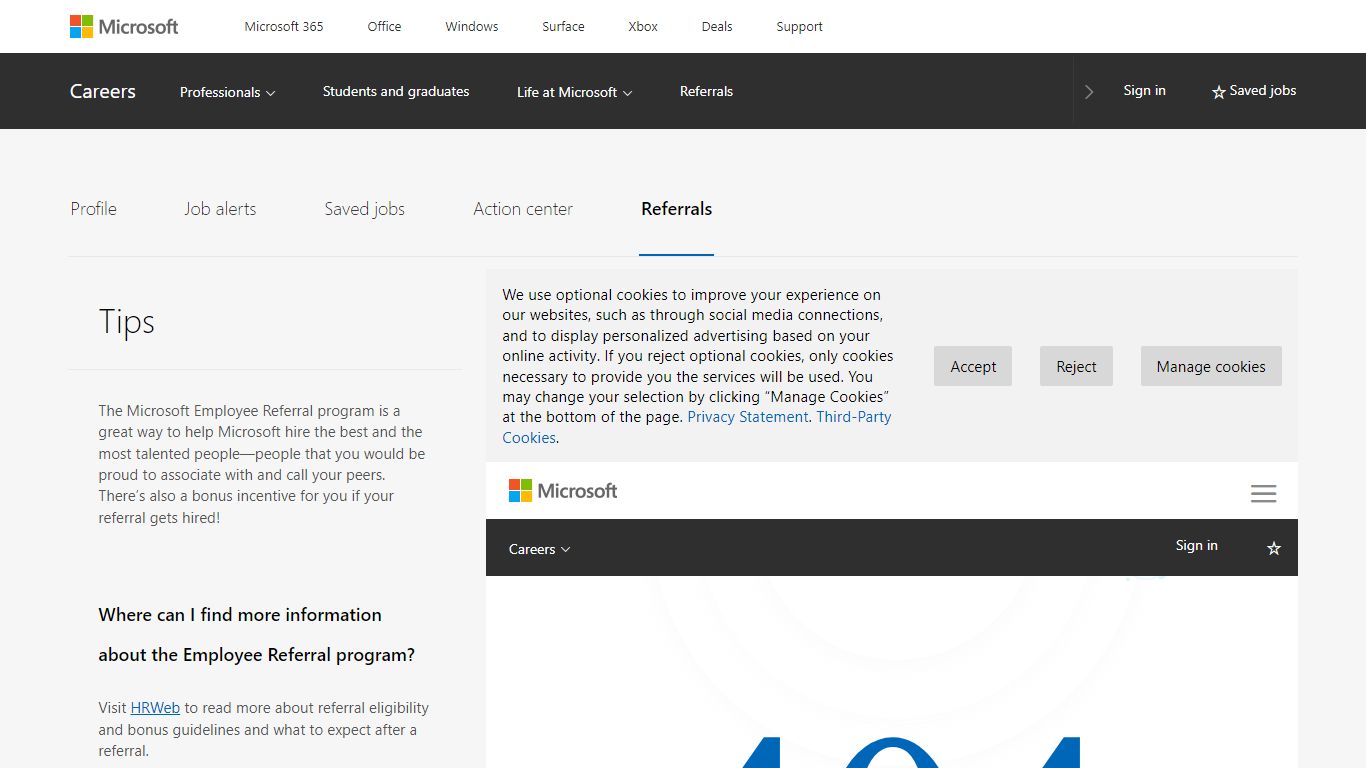Open the Xbox link

pyautogui.click(x=643, y=27)
